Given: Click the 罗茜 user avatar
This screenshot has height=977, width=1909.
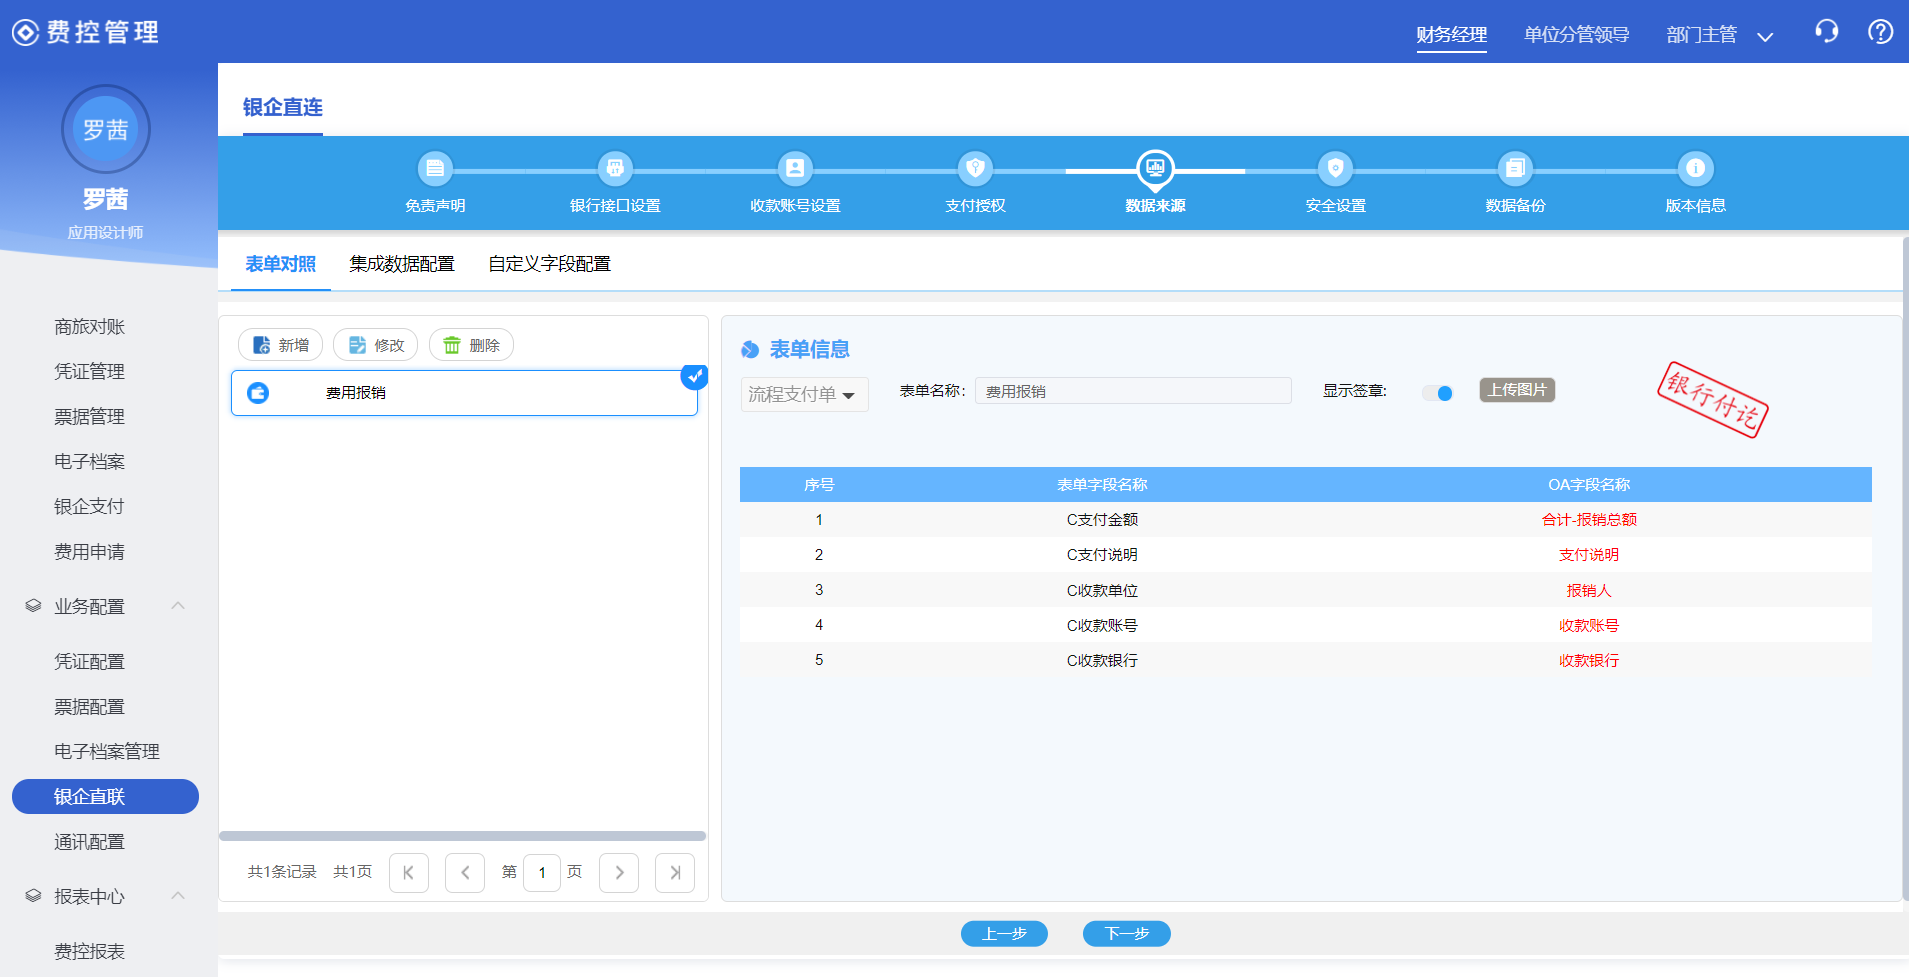Looking at the screenshot, I should (x=106, y=129).
